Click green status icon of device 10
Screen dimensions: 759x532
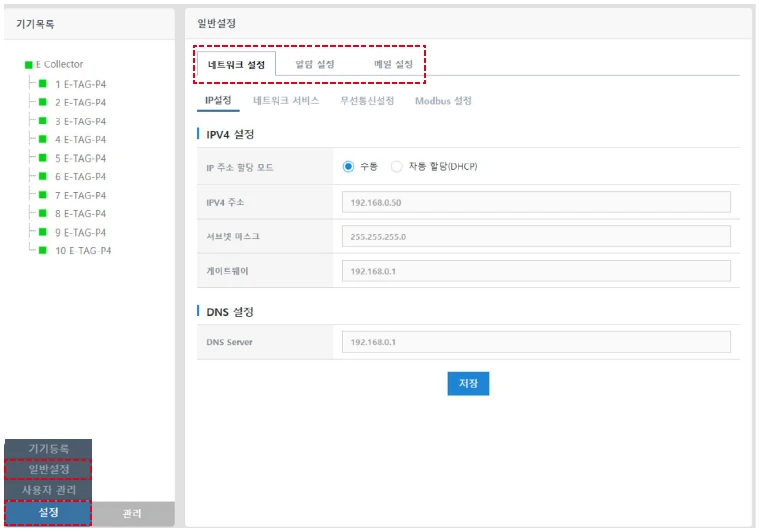43,250
